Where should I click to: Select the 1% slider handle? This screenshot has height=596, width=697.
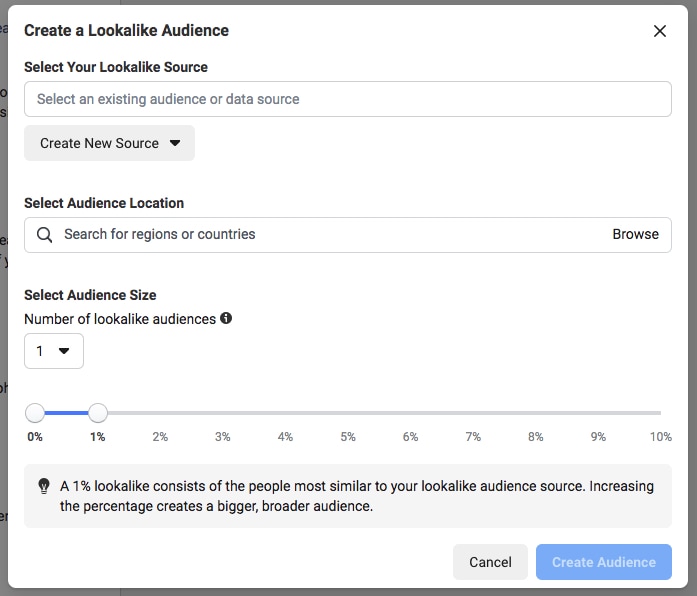coord(97,412)
